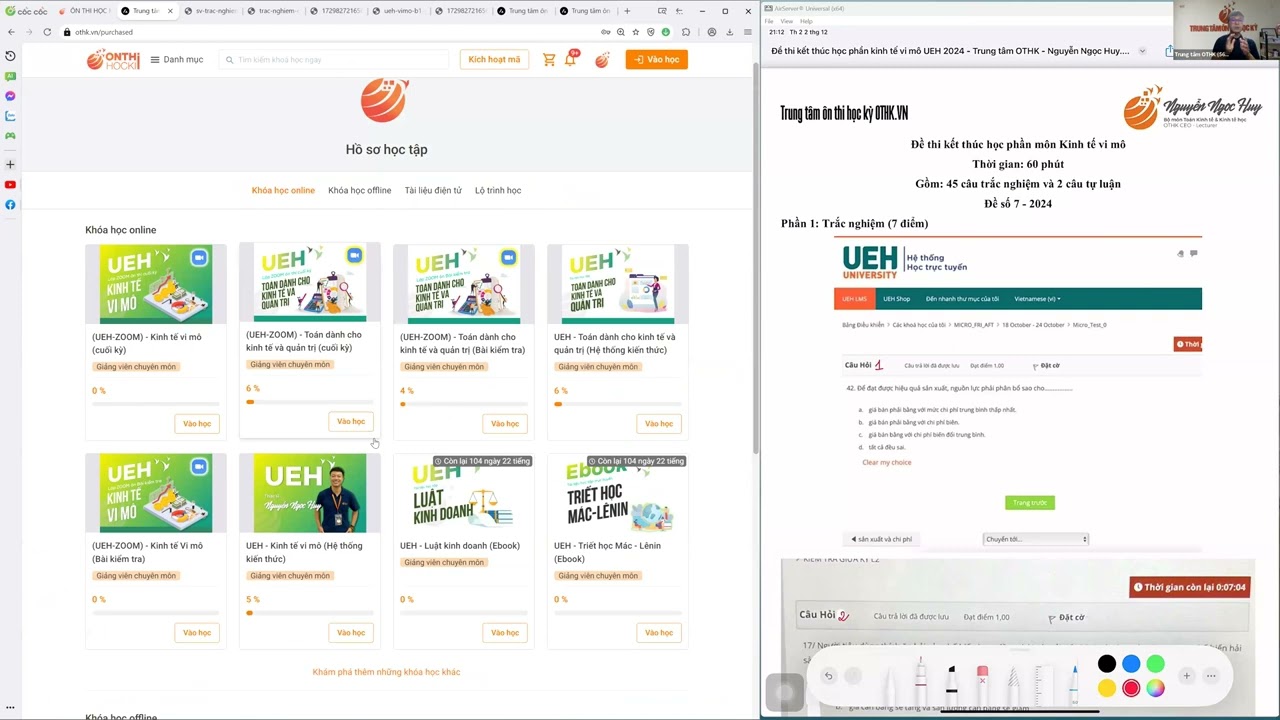The width and height of the screenshot is (1280, 720).
Task: Add a tool with the plus button
Action: tap(1187, 676)
